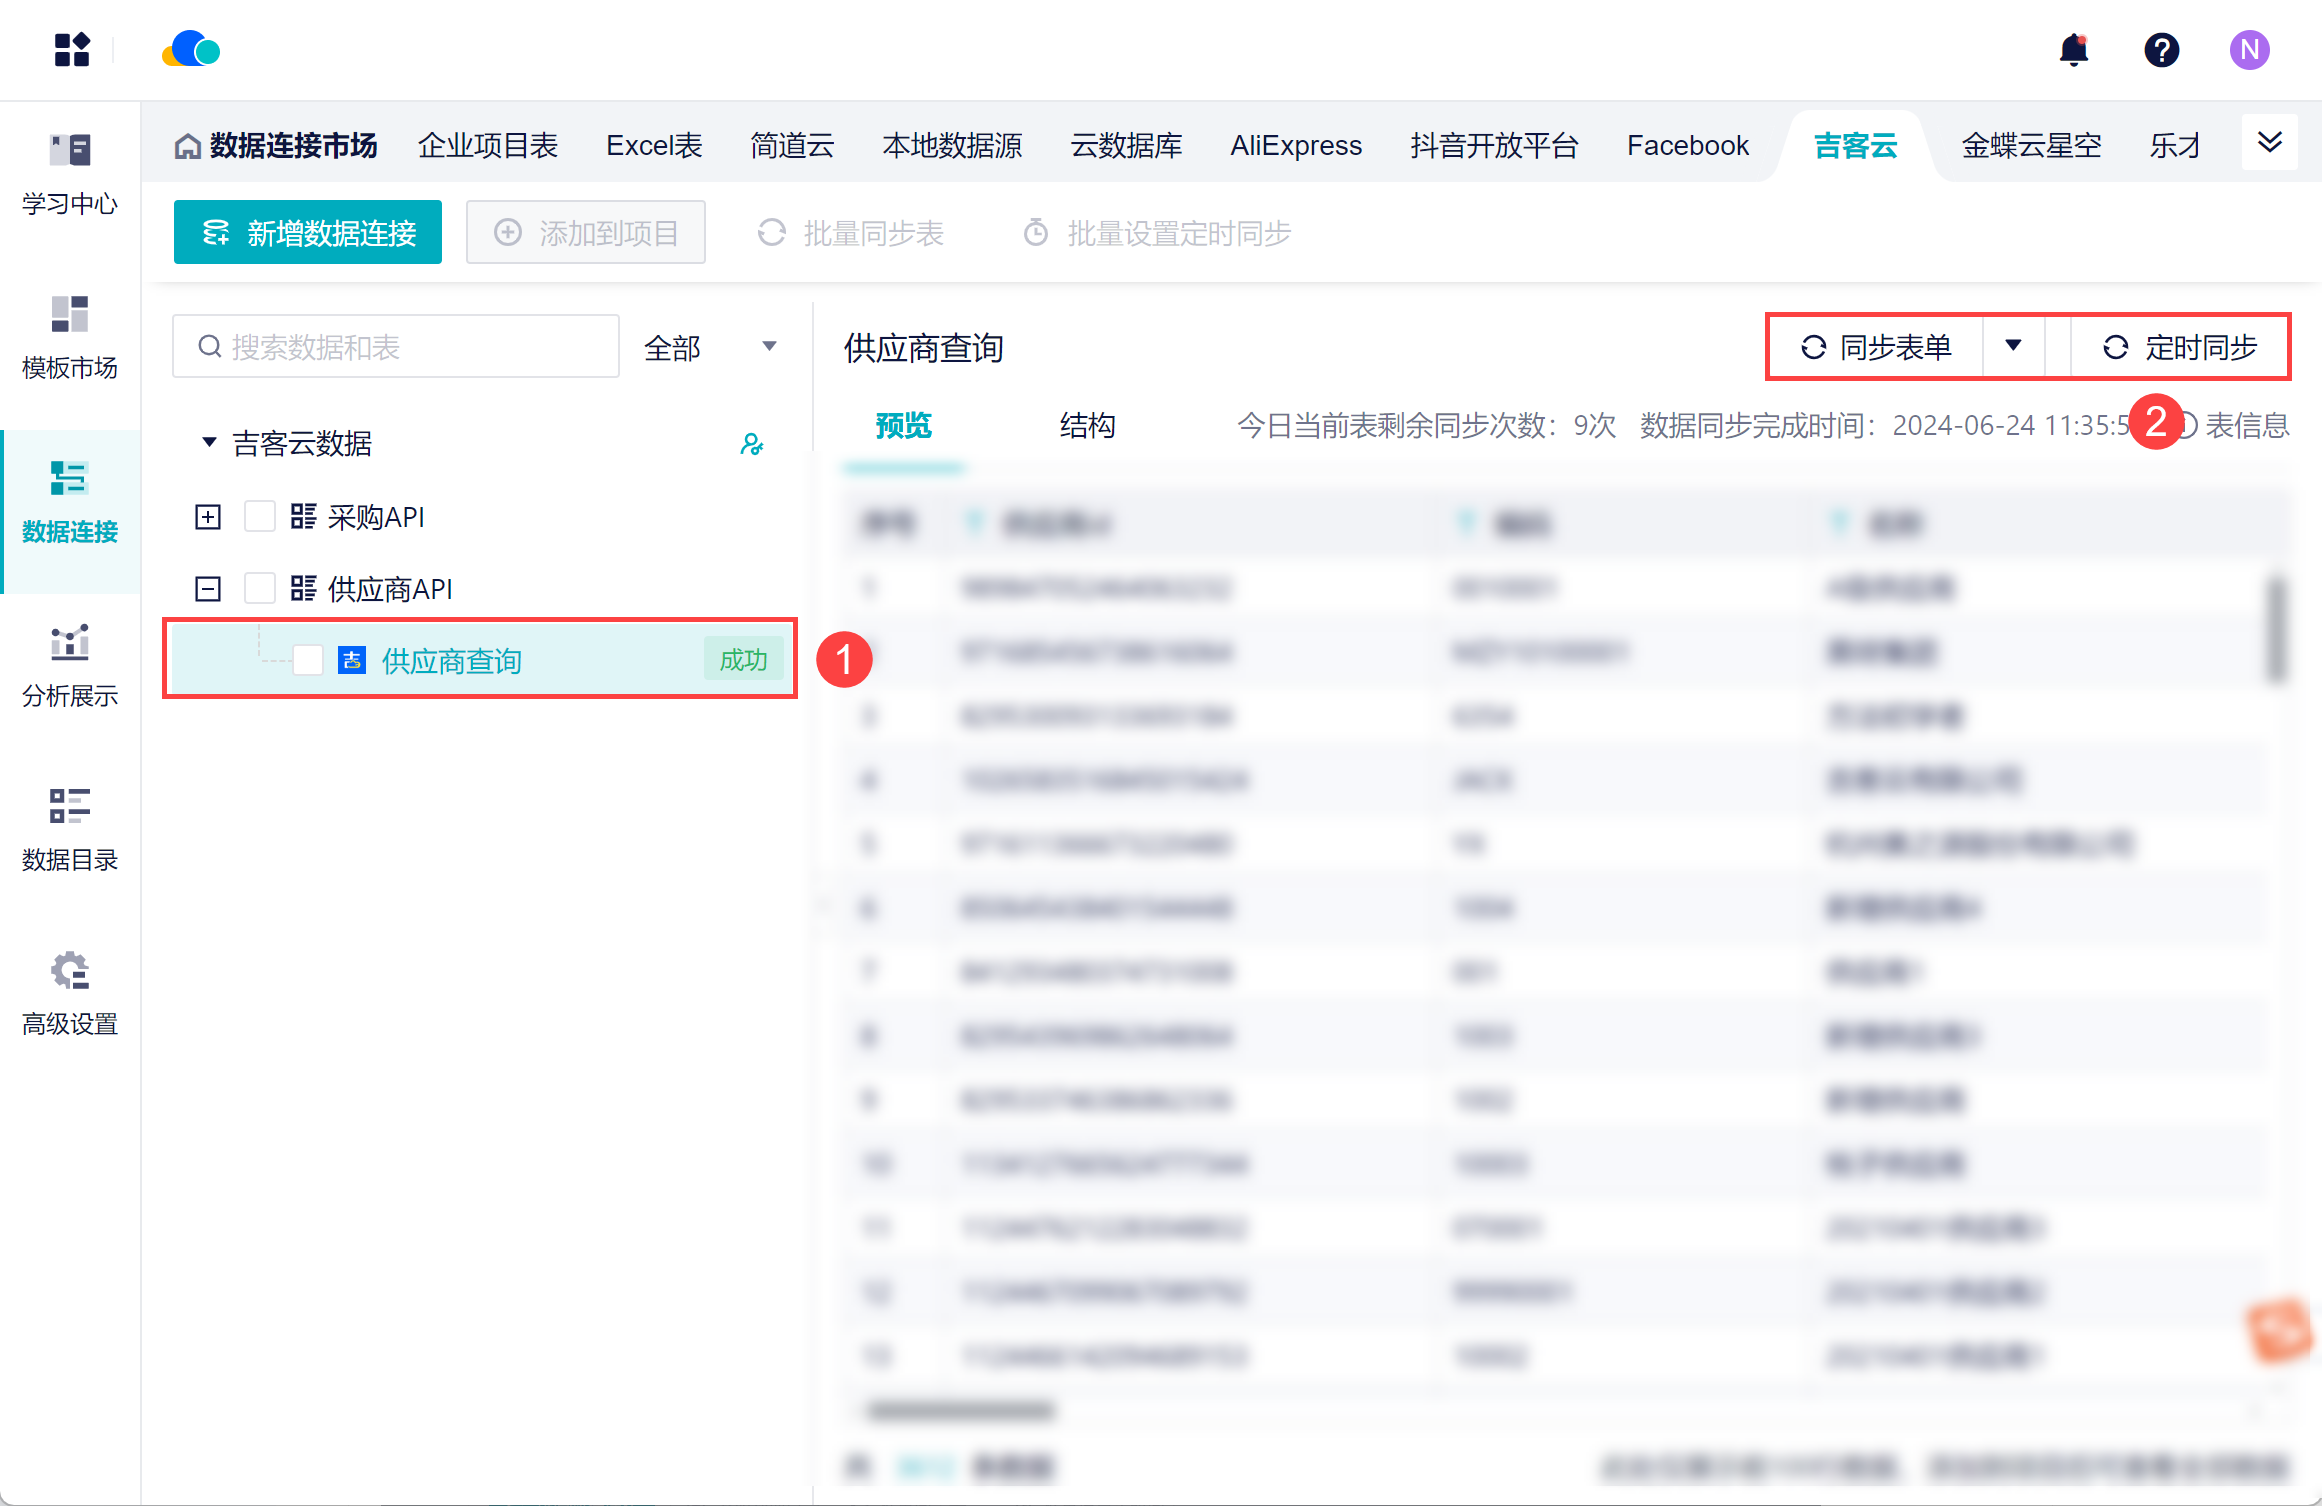Select the 金蝶云星空 data source tab
Screen dimensions: 2322x1506
2031,146
